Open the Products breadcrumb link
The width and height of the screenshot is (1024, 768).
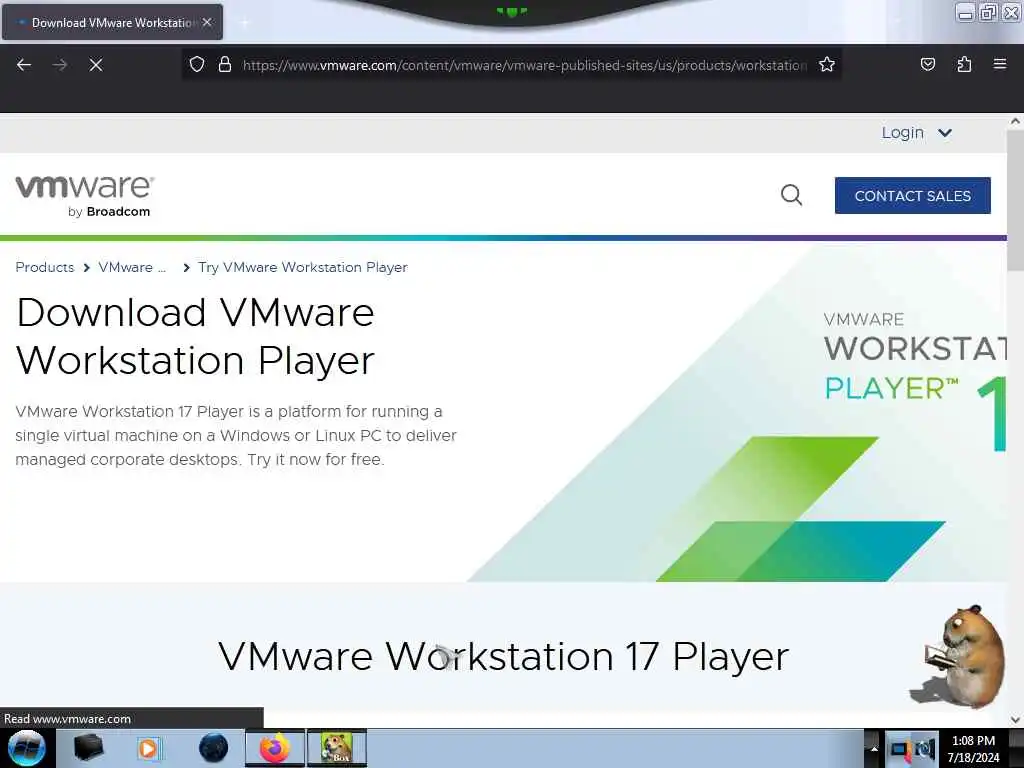[x=45, y=267]
